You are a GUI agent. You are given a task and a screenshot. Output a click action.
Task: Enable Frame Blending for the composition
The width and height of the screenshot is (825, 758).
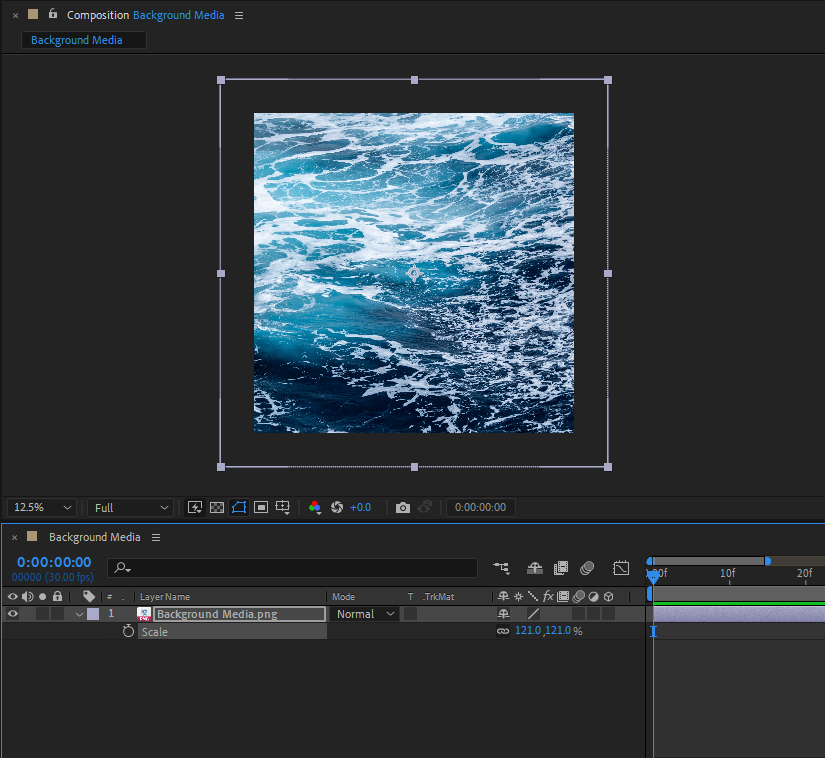tap(561, 568)
